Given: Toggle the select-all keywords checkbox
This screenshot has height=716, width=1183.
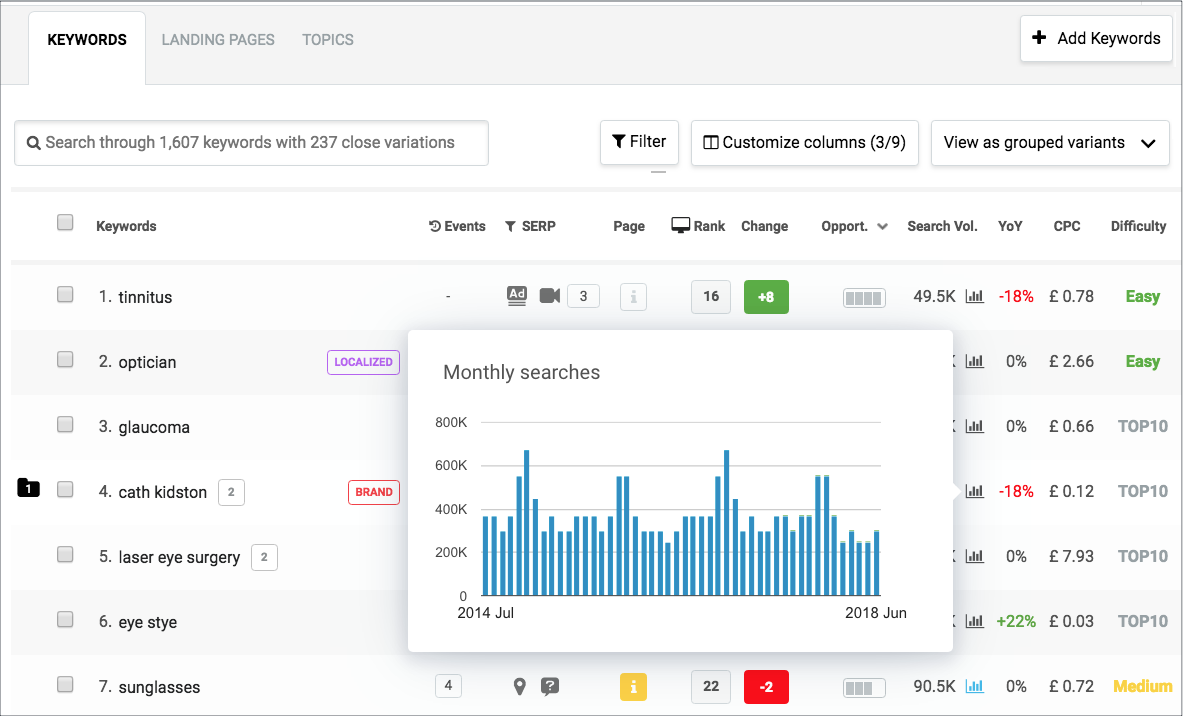Looking at the screenshot, I should tap(65, 223).
